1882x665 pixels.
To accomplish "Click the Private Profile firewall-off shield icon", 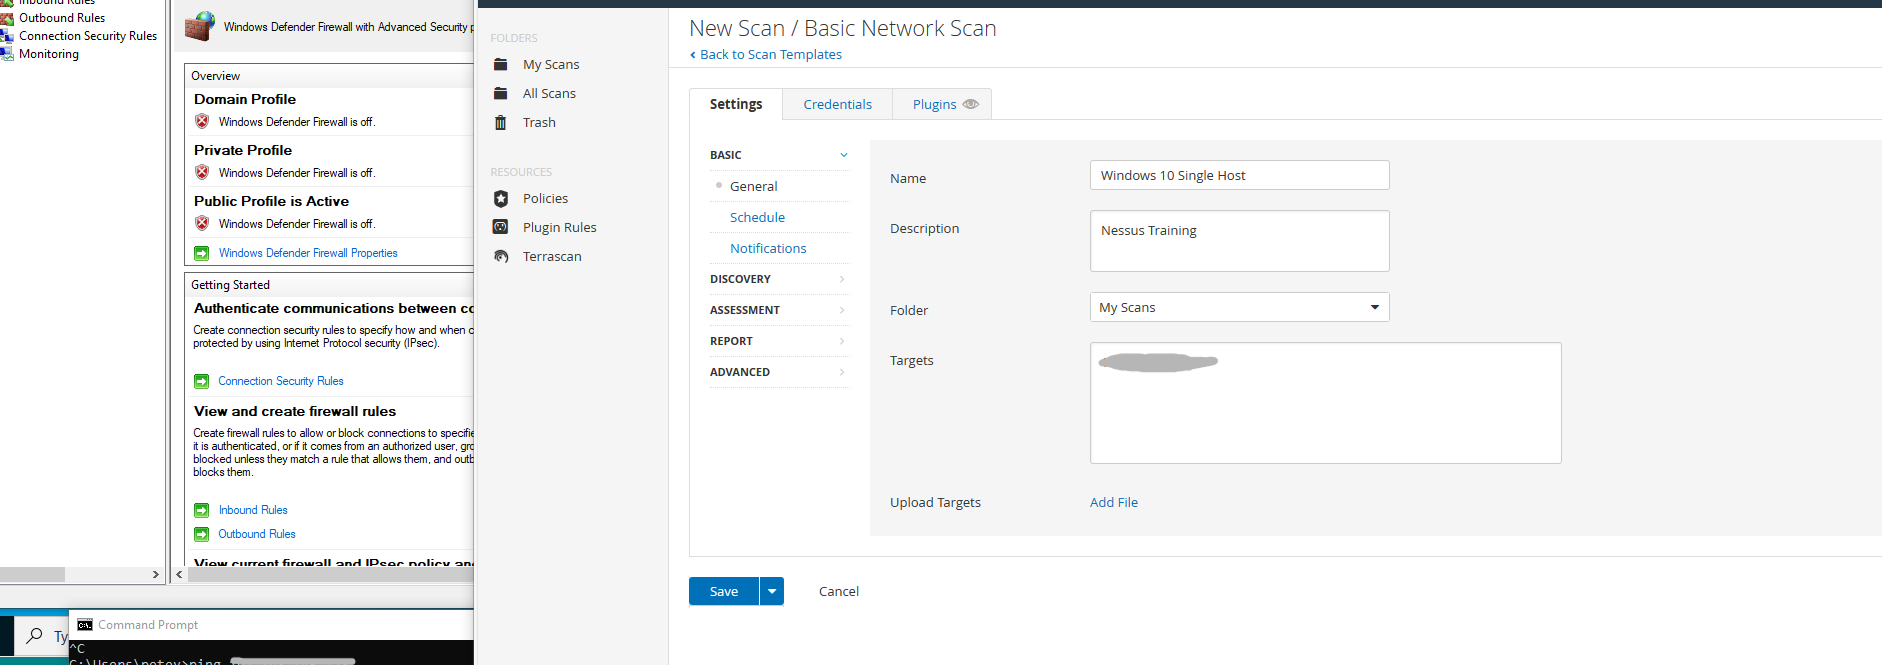I will [x=202, y=172].
